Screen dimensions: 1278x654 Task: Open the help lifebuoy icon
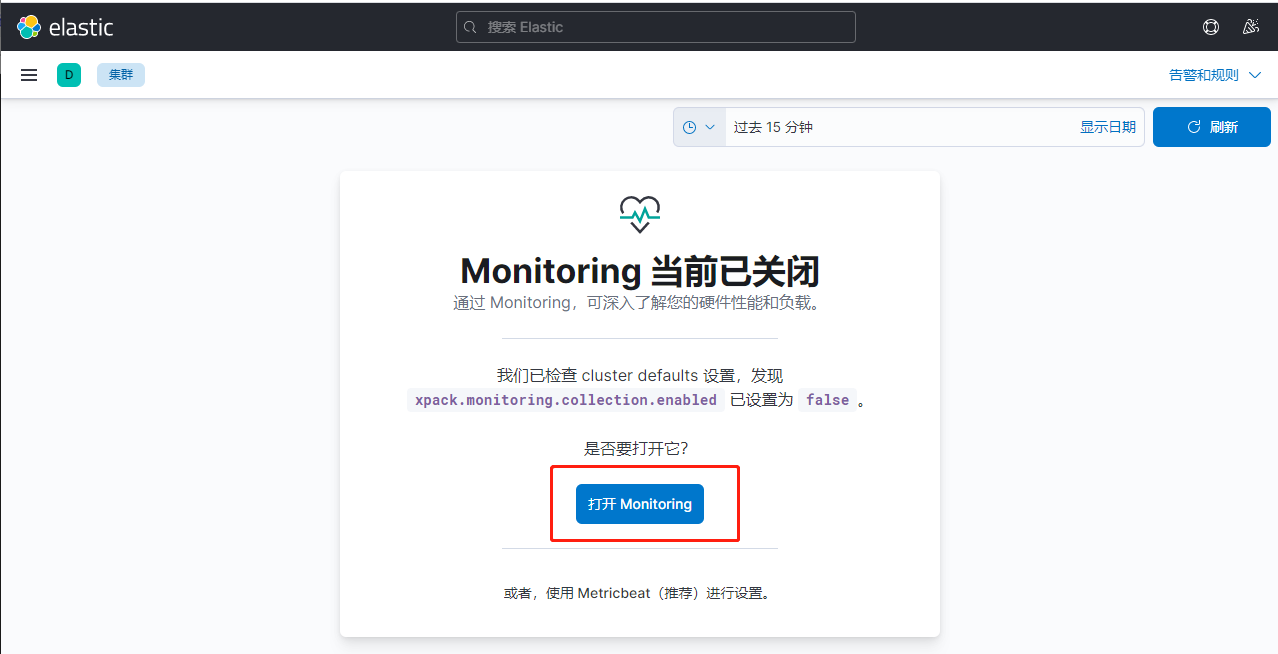(x=1211, y=27)
